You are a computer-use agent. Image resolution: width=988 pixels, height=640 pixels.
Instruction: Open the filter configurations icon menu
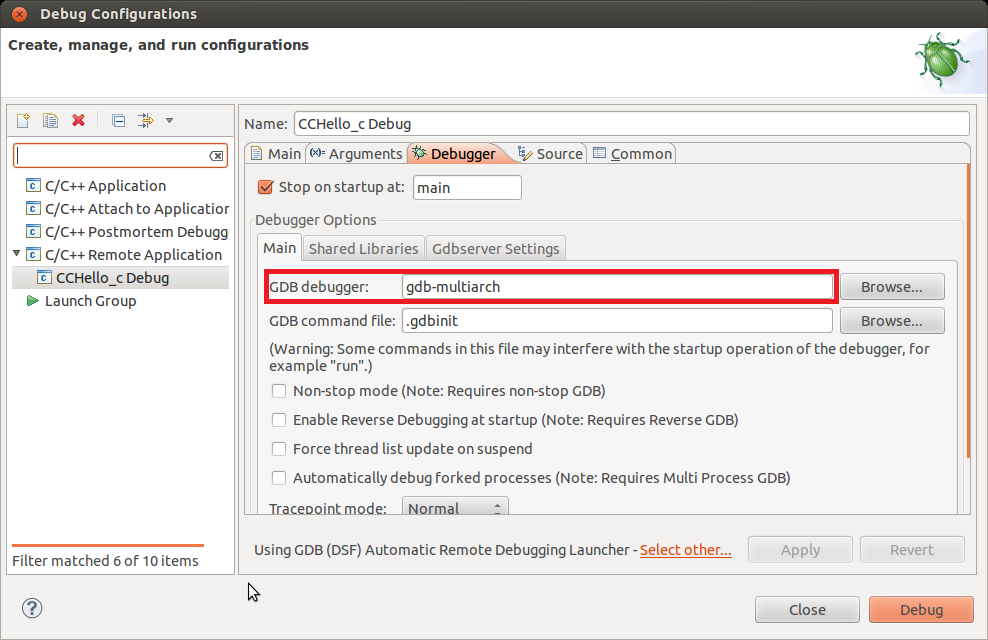pyautogui.click(x=146, y=121)
